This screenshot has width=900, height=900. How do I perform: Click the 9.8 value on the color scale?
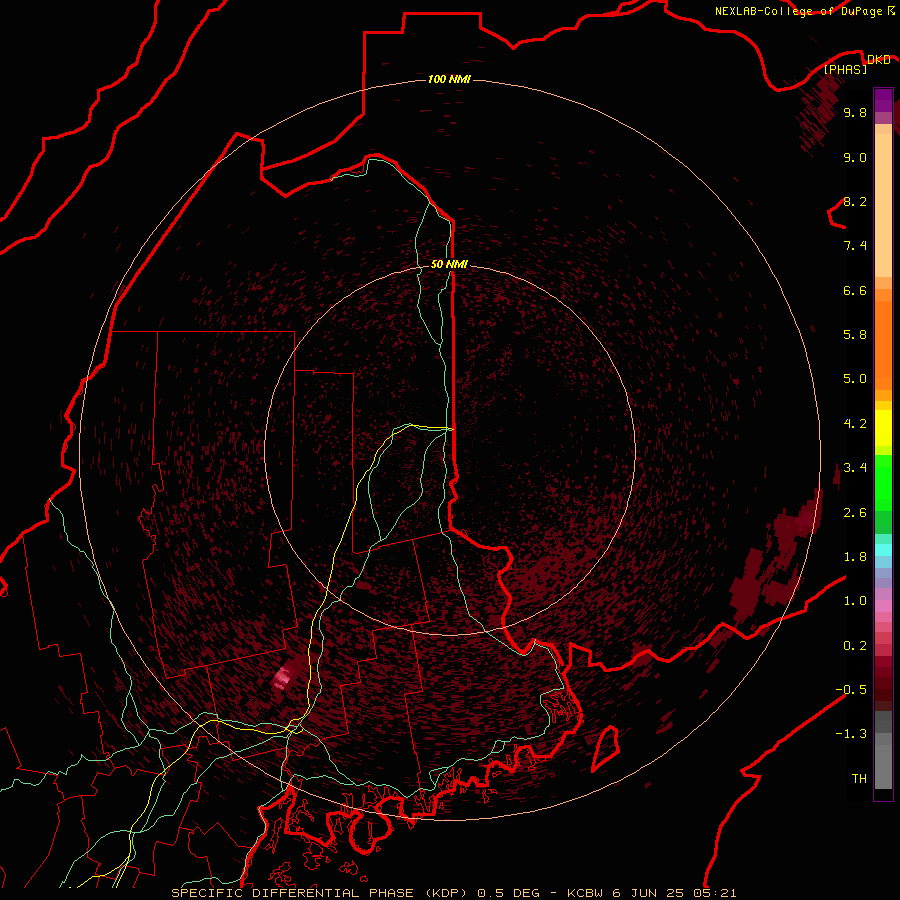pyautogui.click(x=855, y=112)
